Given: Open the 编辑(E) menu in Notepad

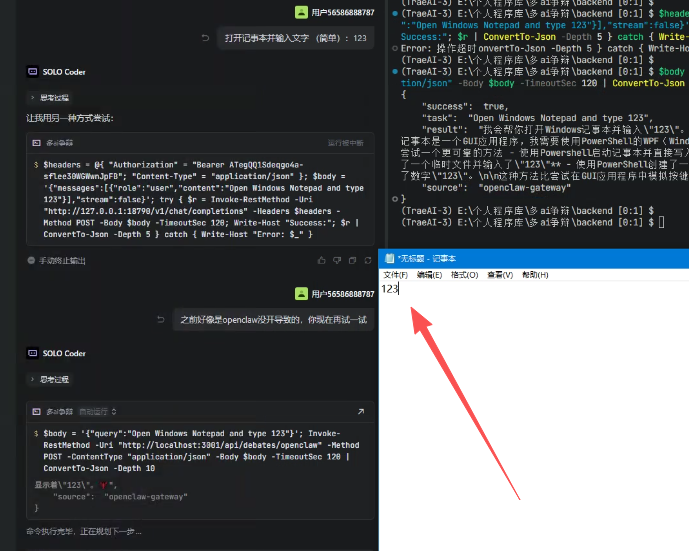Looking at the screenshot, I should click(429, 275).
